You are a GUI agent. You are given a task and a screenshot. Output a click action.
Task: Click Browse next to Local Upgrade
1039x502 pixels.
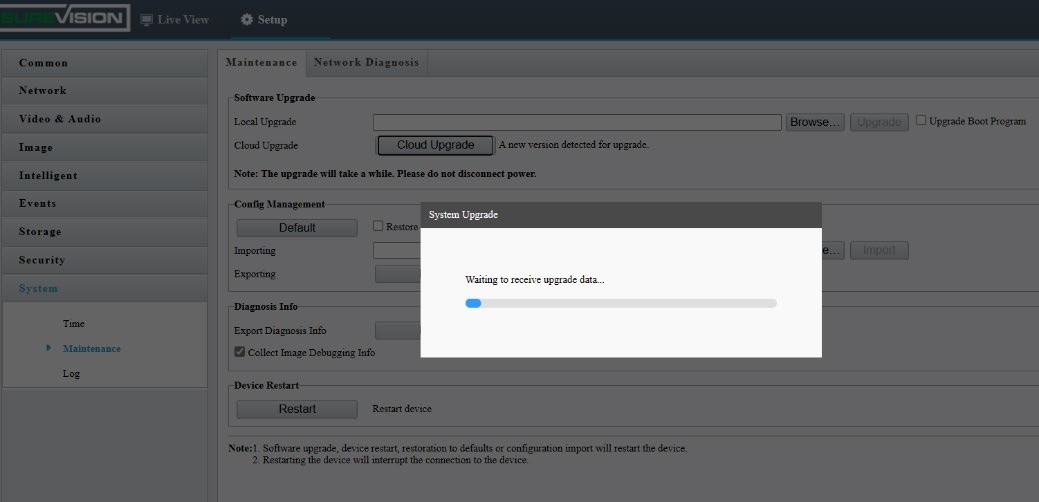[815, 122]
